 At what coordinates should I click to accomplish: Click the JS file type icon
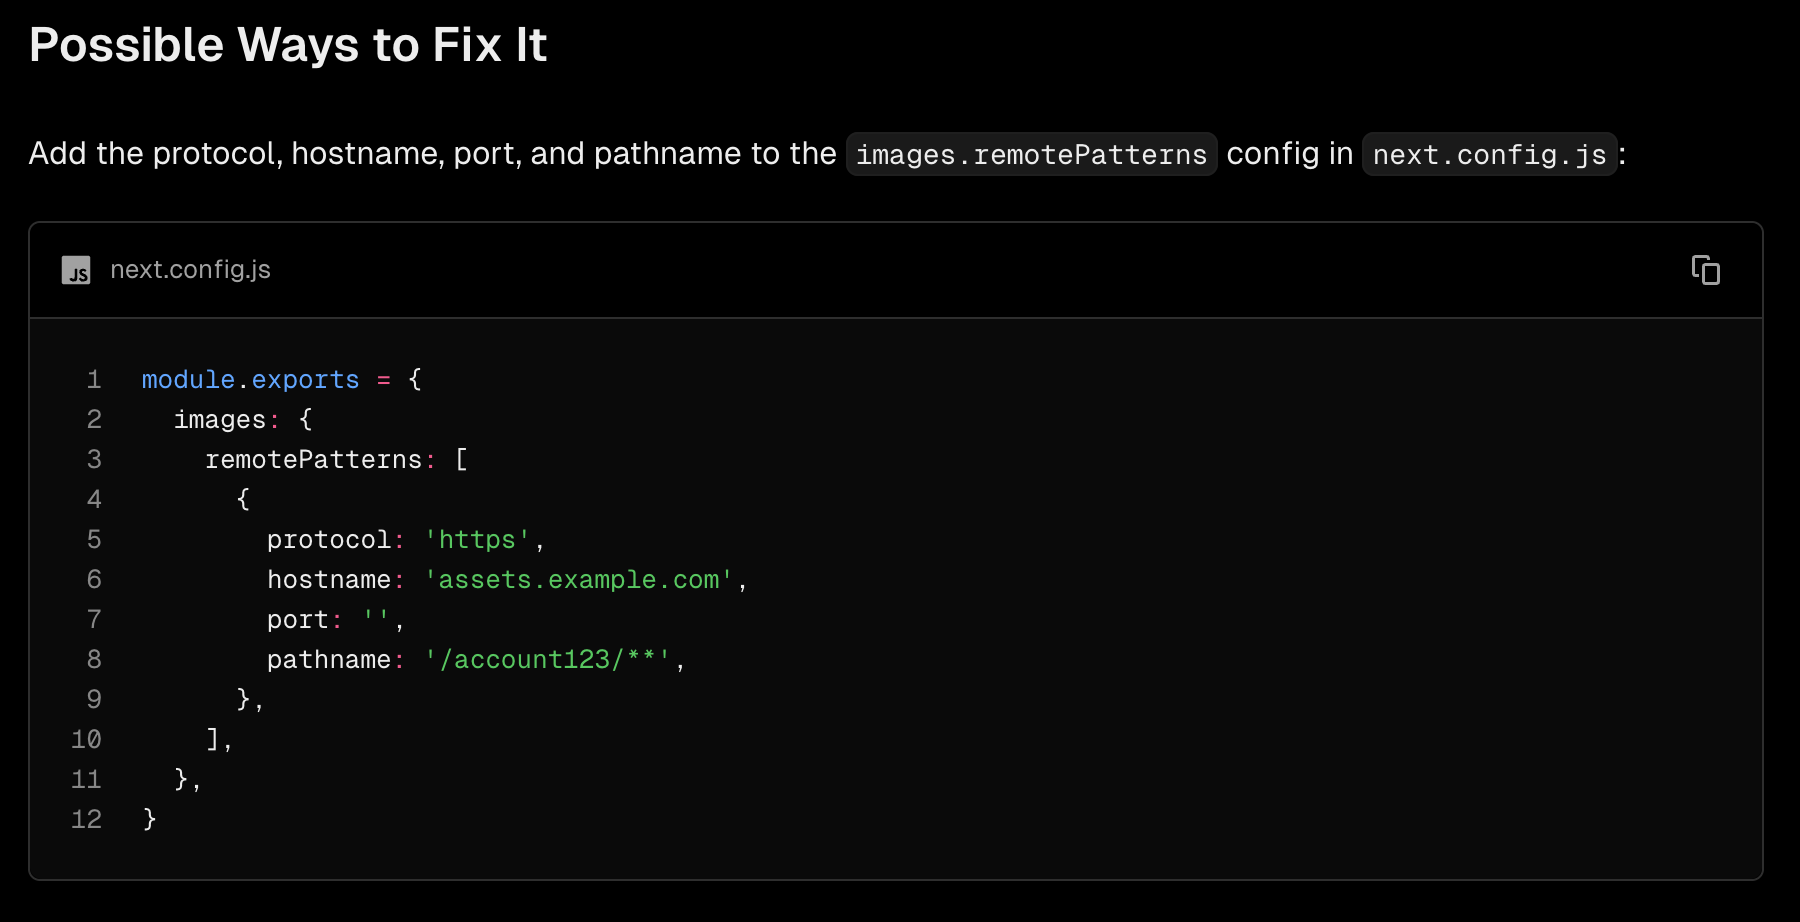[x=76, y=270]
